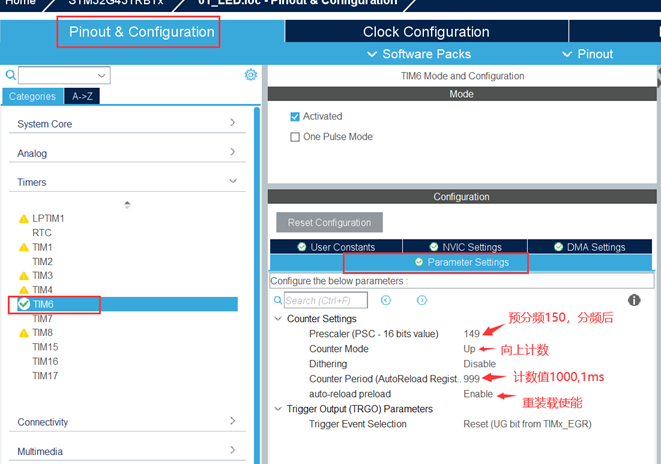Screen dimensions: 661x464
Task: Enable the One Pulse Mode checkbox
Action: tap(295, 137)
